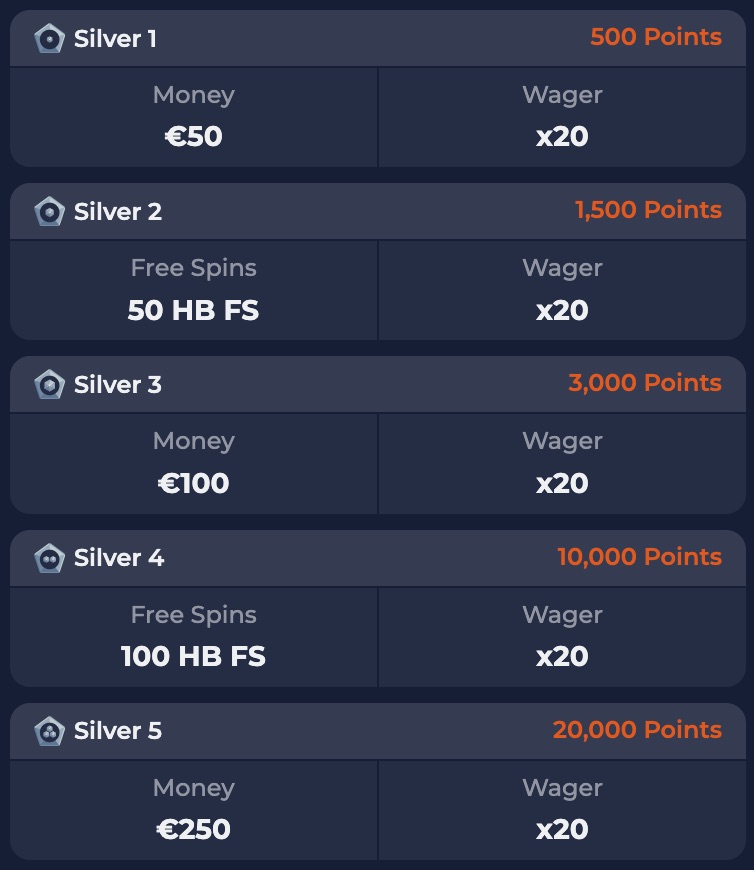Click the Silver 4 badge icon

[49, 558]
